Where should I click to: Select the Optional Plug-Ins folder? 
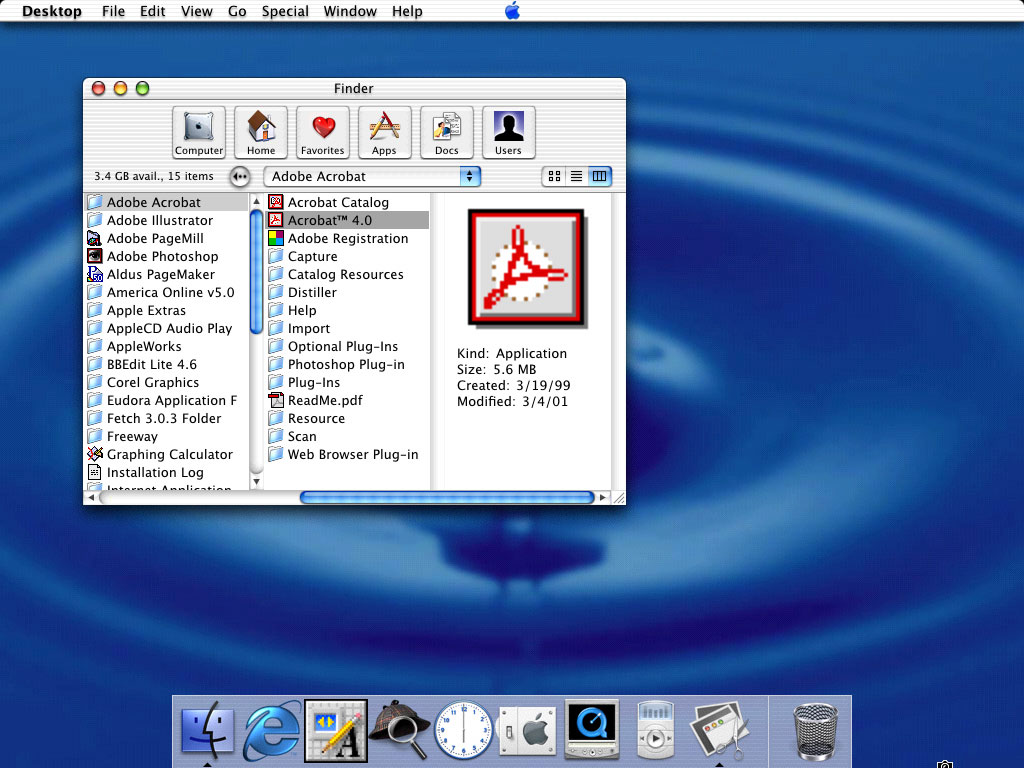[347, 347]
